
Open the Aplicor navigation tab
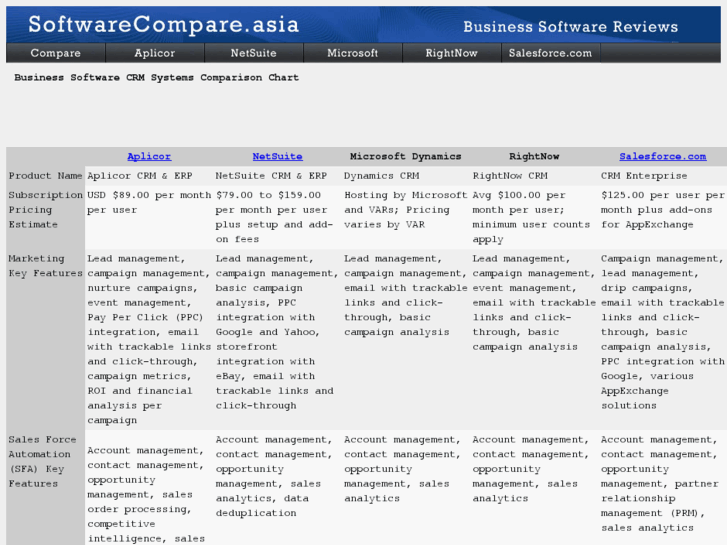click(155, 53)
